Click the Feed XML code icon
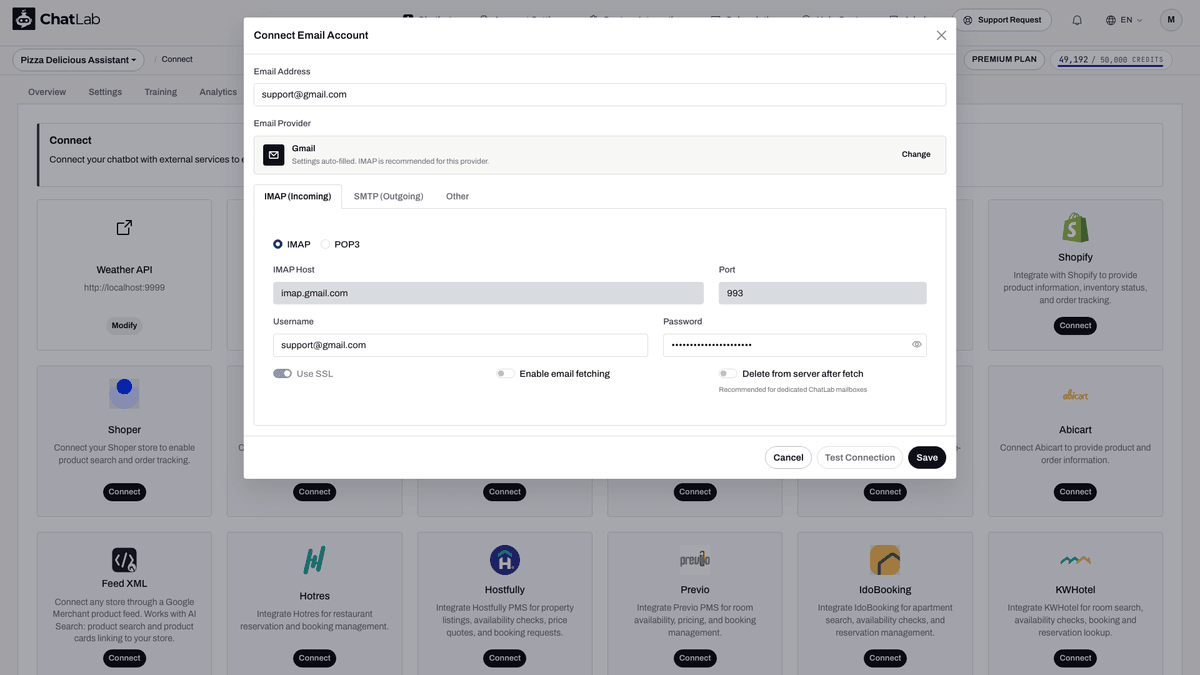This screenshot has width=1200, height=675. pos(124,560)
